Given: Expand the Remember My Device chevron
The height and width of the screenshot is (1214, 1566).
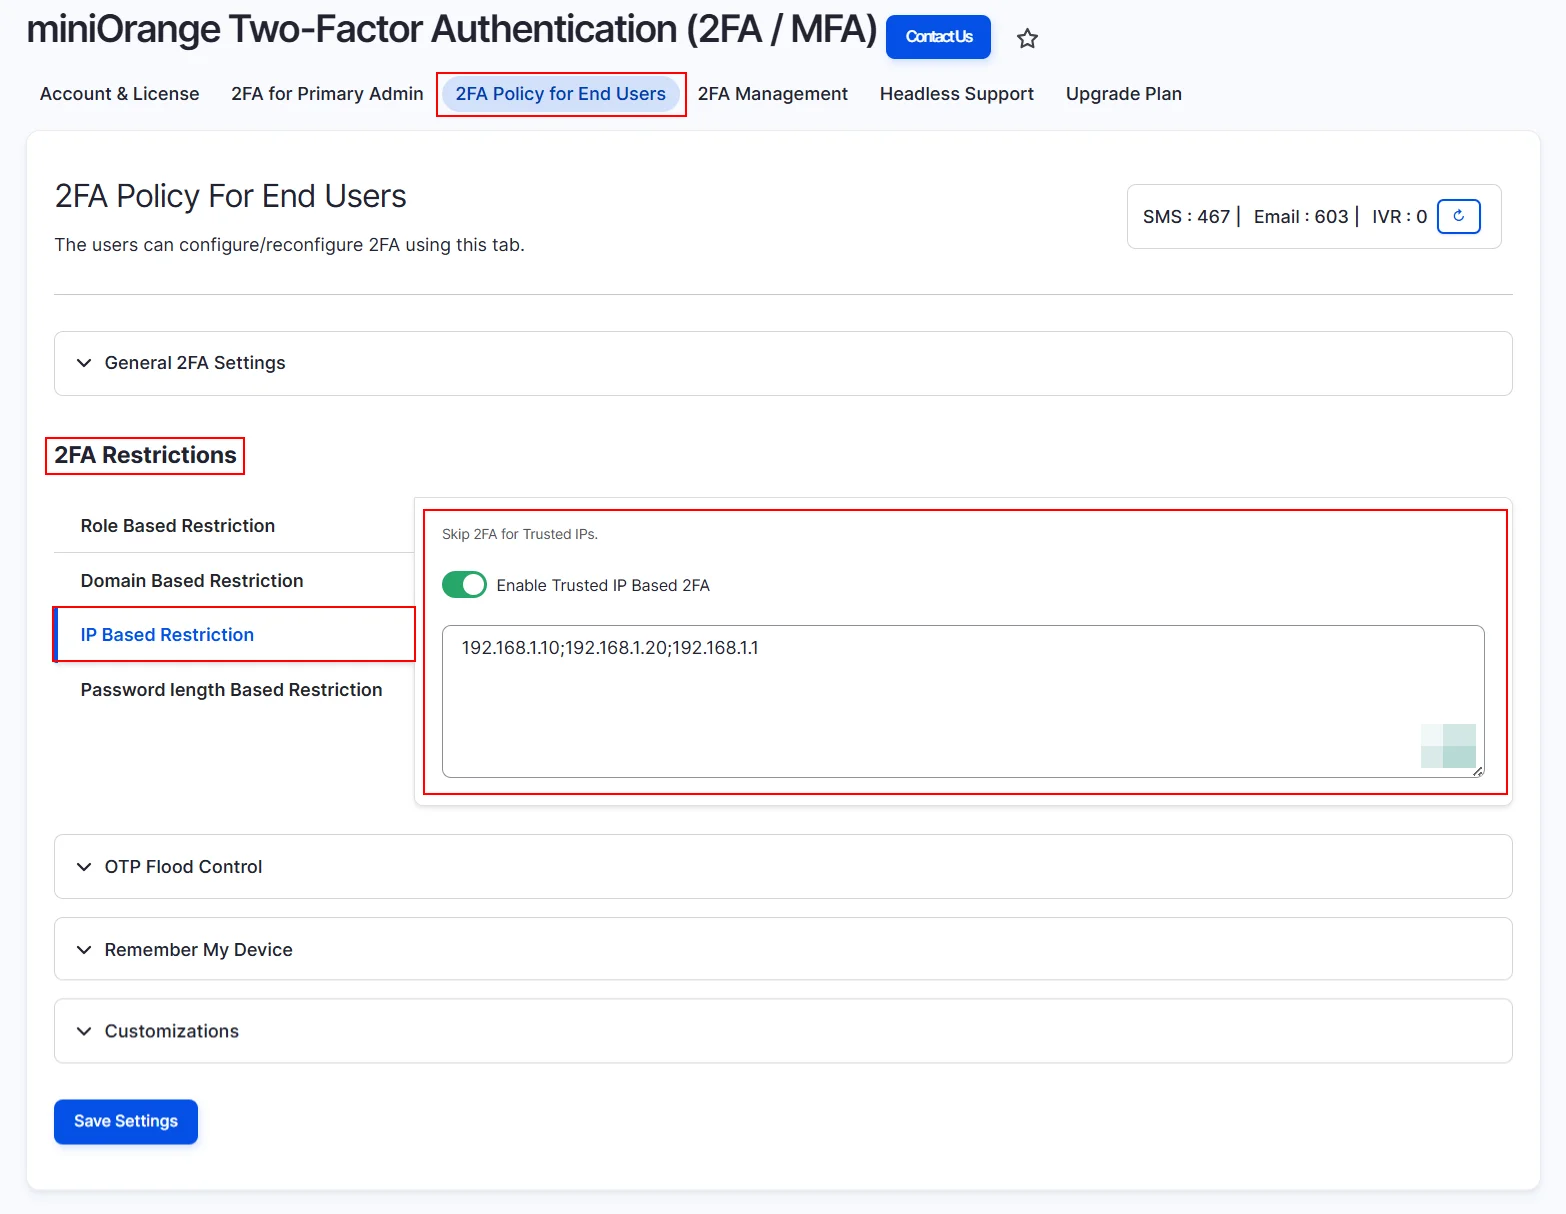Looking at the screenshot, I should (x=84, y=950).
